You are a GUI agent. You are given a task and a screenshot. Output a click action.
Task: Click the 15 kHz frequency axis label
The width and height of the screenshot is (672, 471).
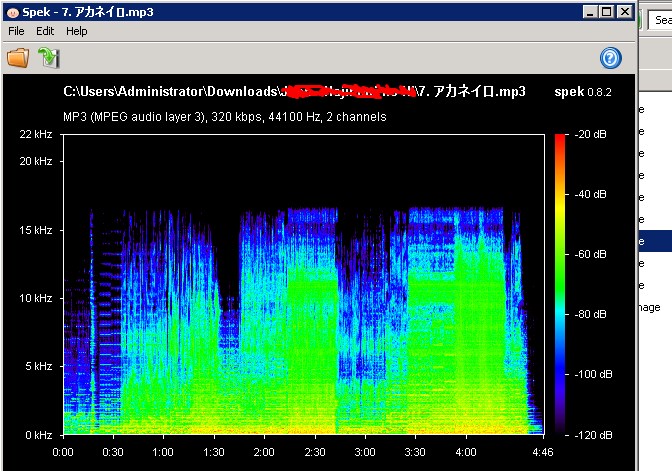pyautogui.click(x=36, y=230)
